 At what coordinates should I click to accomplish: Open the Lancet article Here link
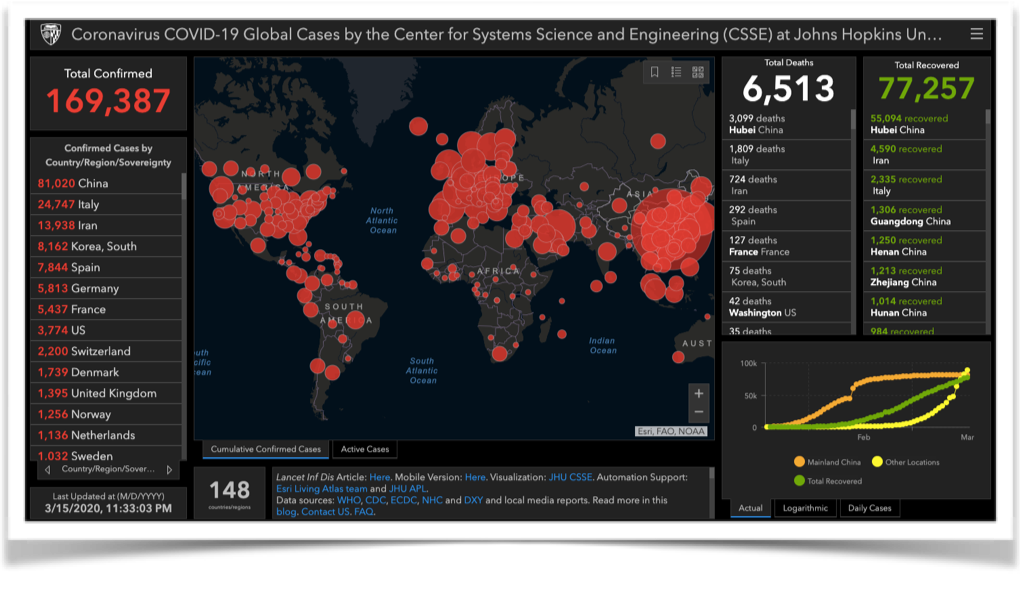380,477
